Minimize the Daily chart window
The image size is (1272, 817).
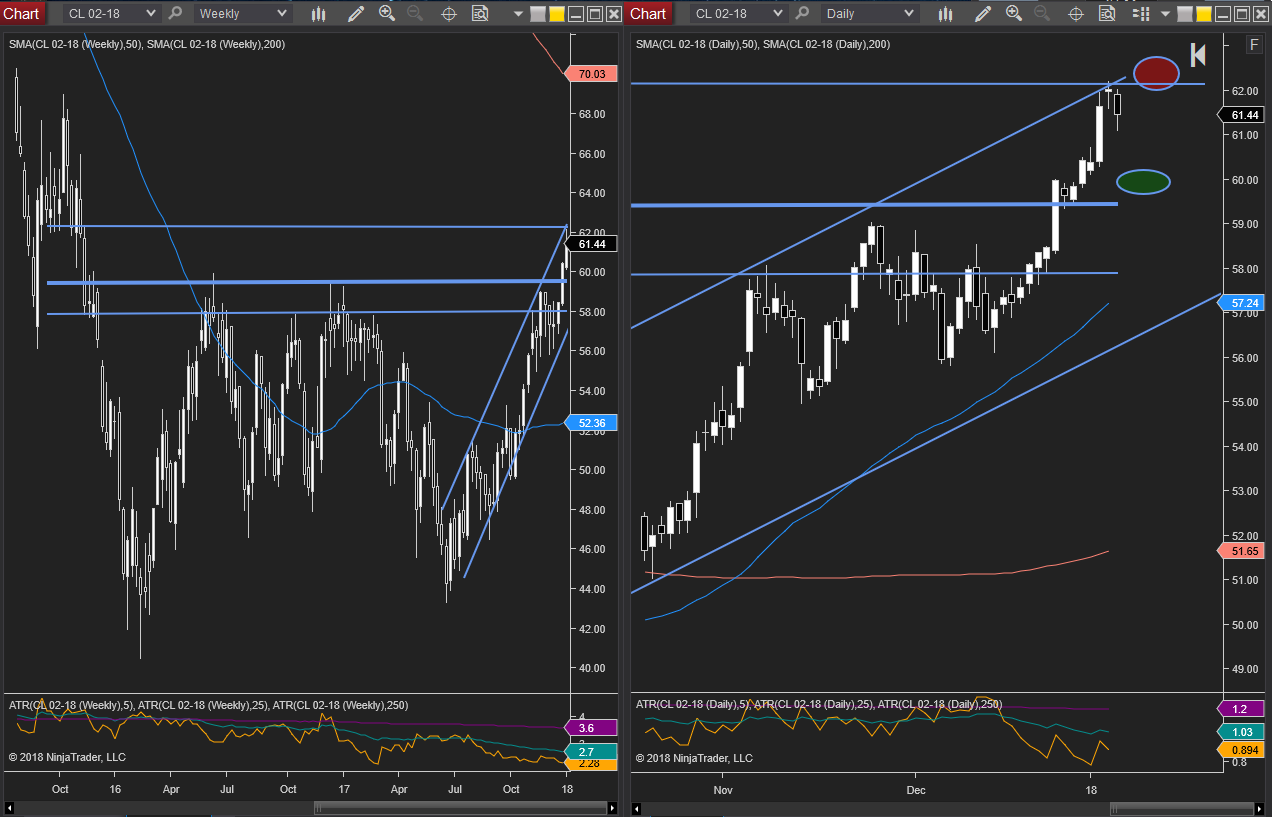(1222, 14)
